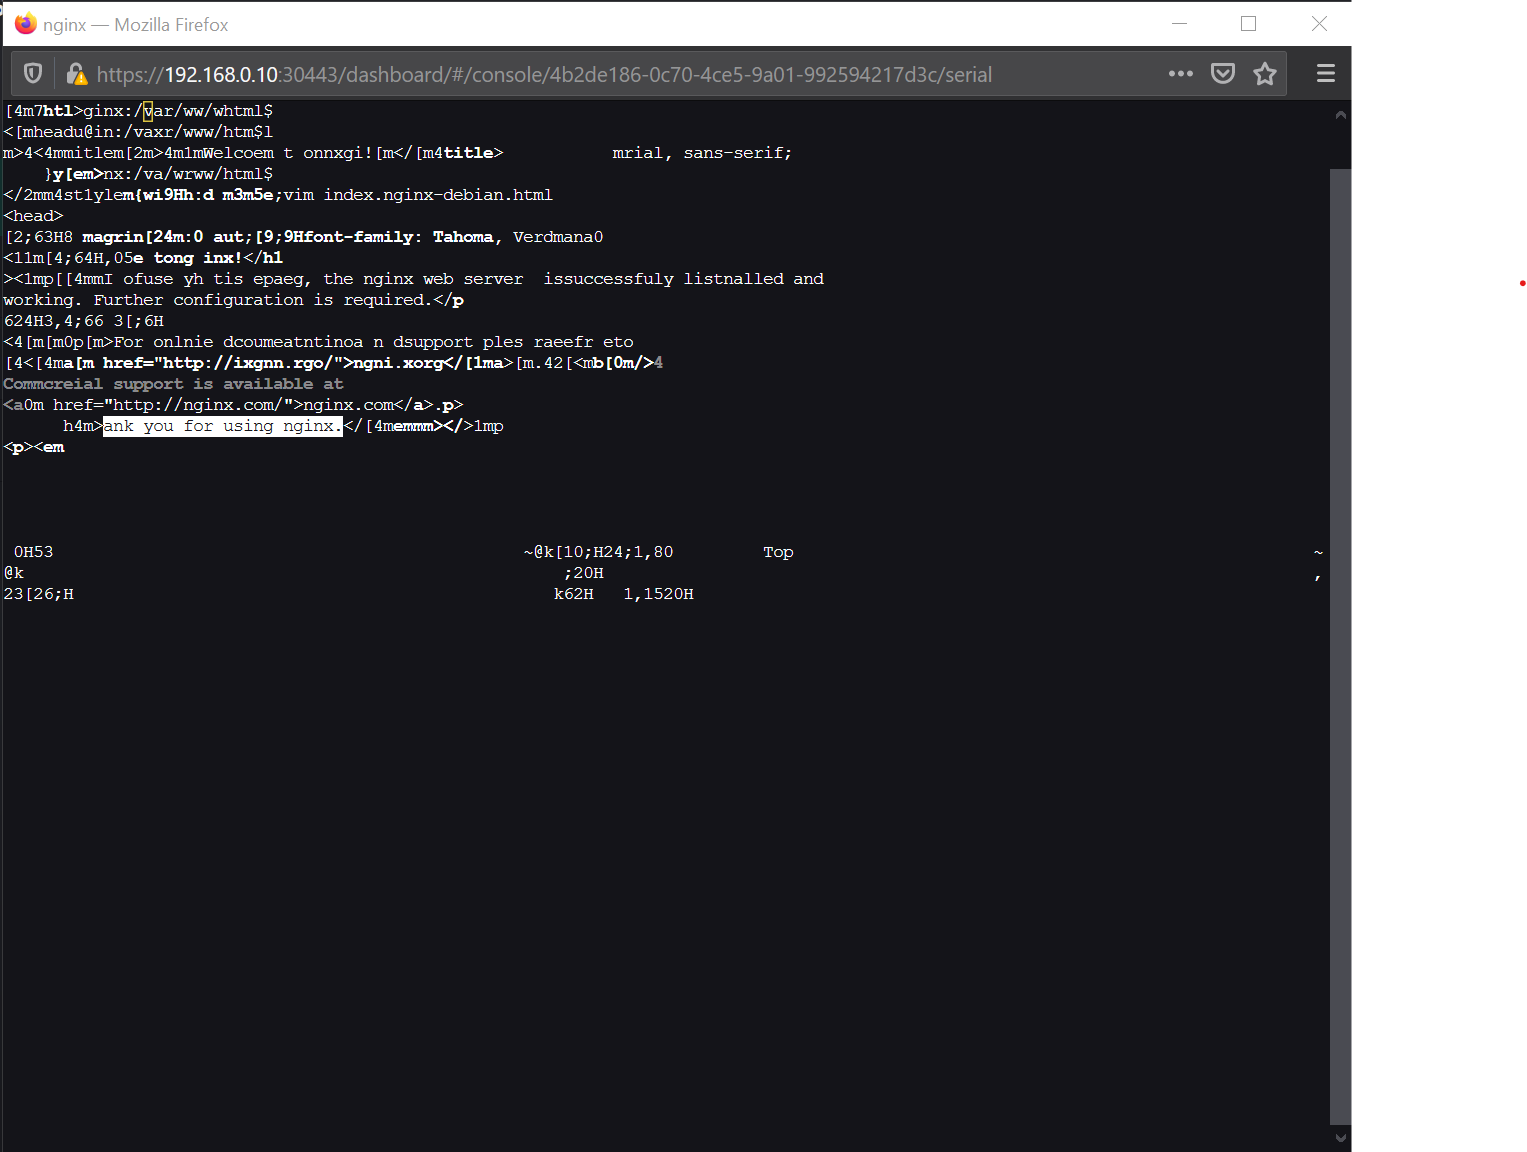Click the shield icon to view blocked trackers
Viewport: 1527px width, 1152px height.
33,73
